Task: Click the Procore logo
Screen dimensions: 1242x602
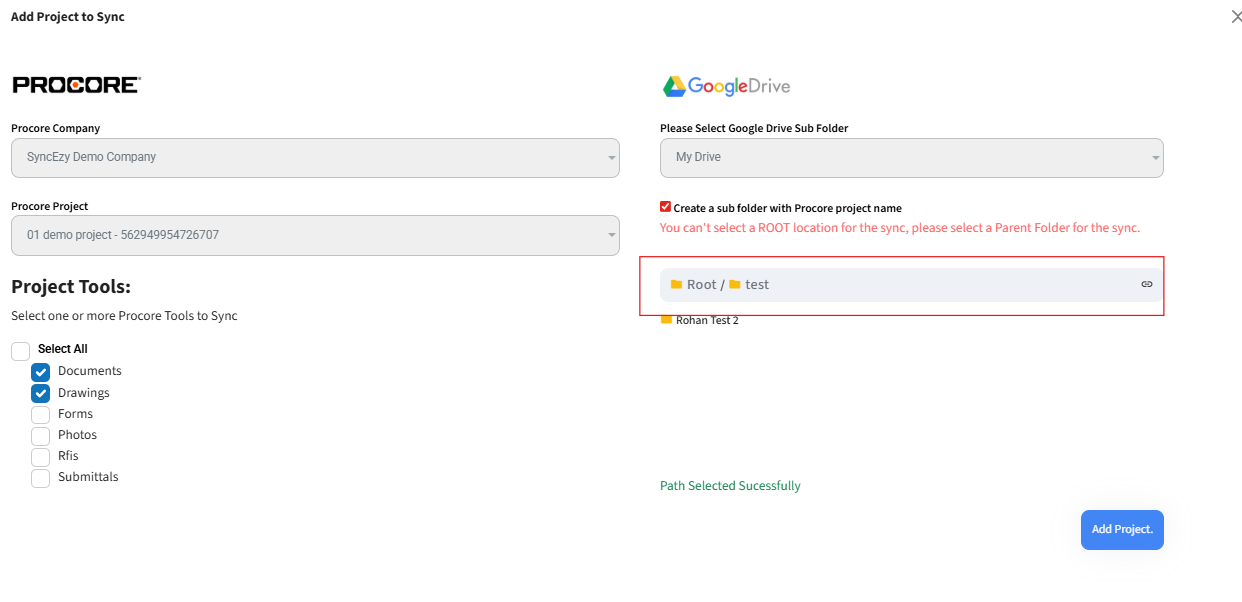Action: (x=76, y=85)
